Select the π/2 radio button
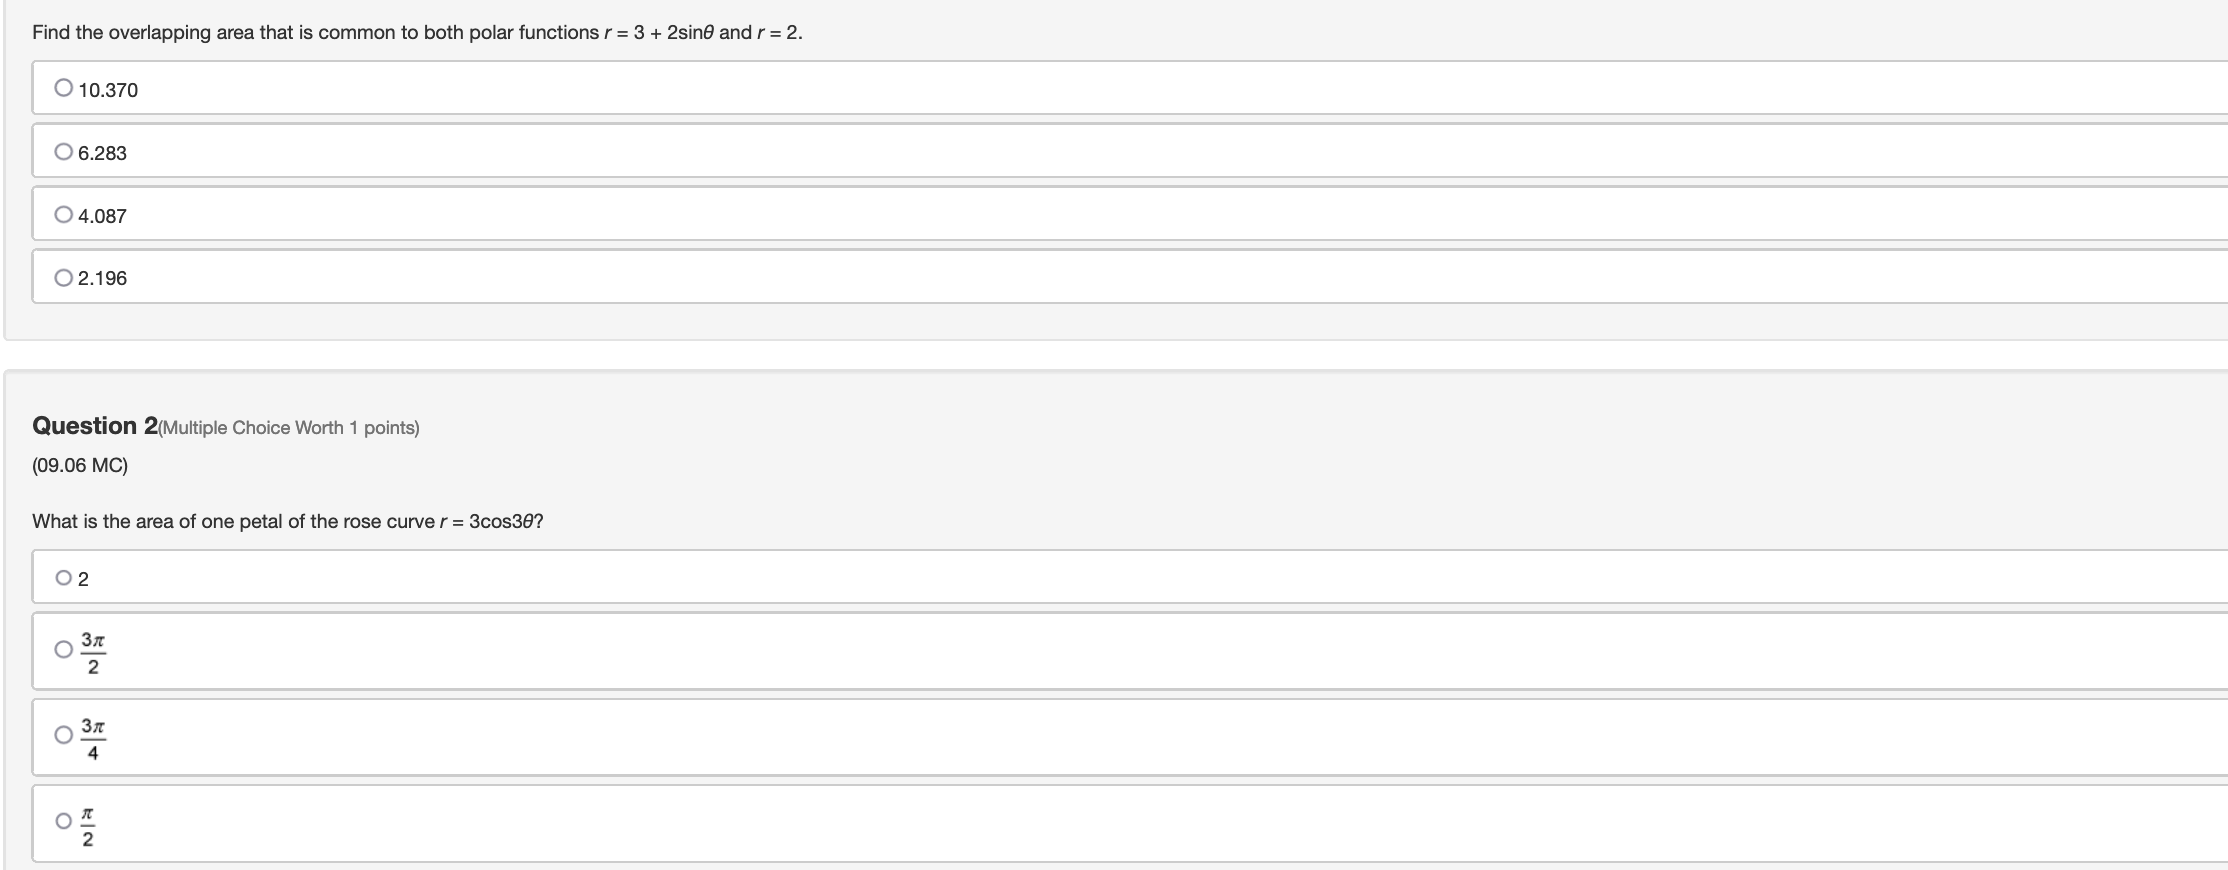This screenshot has height=870, width=2228. click(64, 821)
